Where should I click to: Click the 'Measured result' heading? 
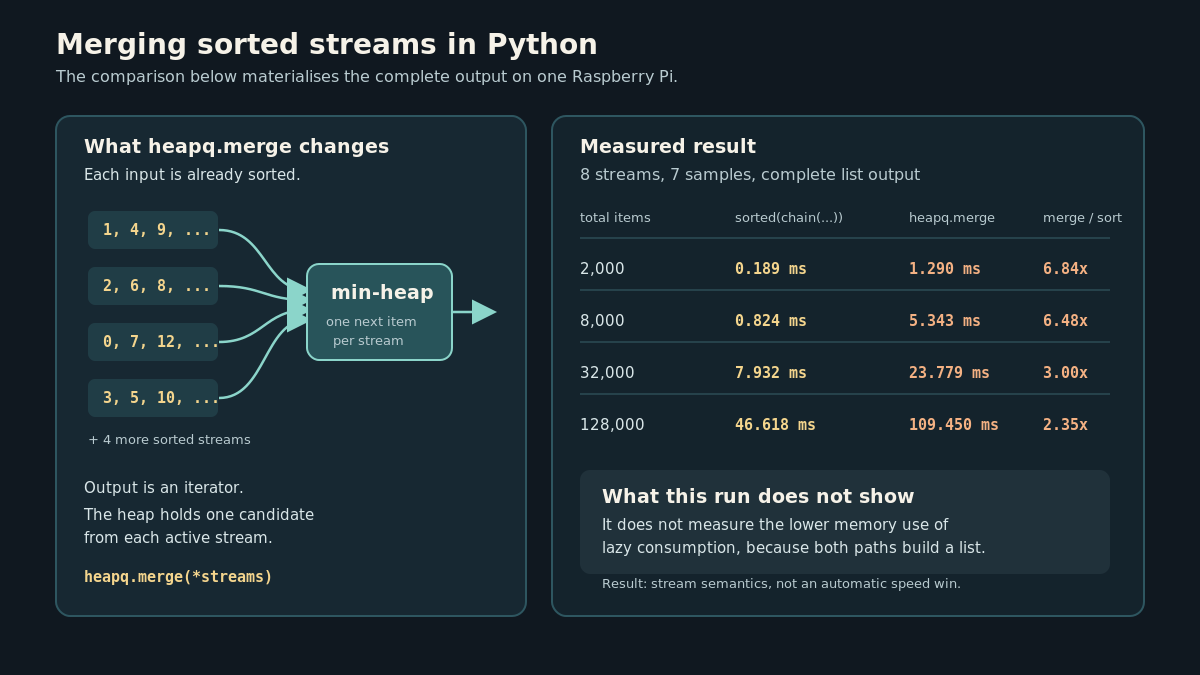[x=668, y=147]
